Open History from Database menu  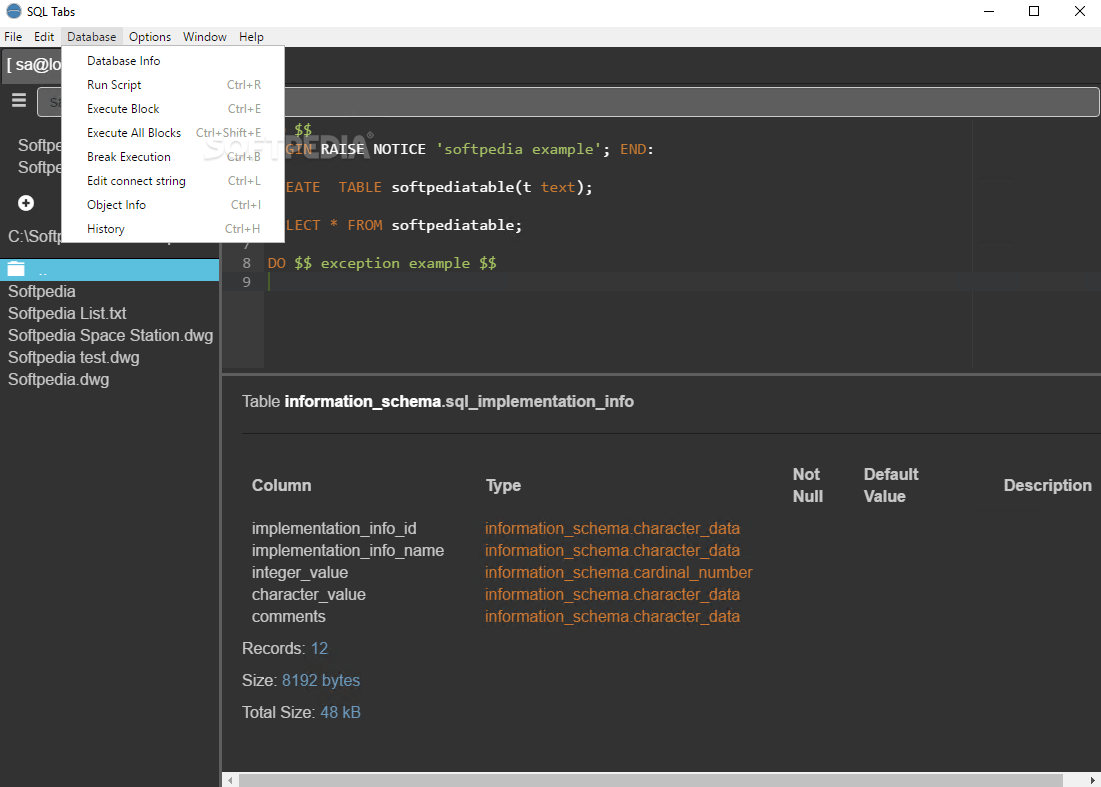coord(106,229)
